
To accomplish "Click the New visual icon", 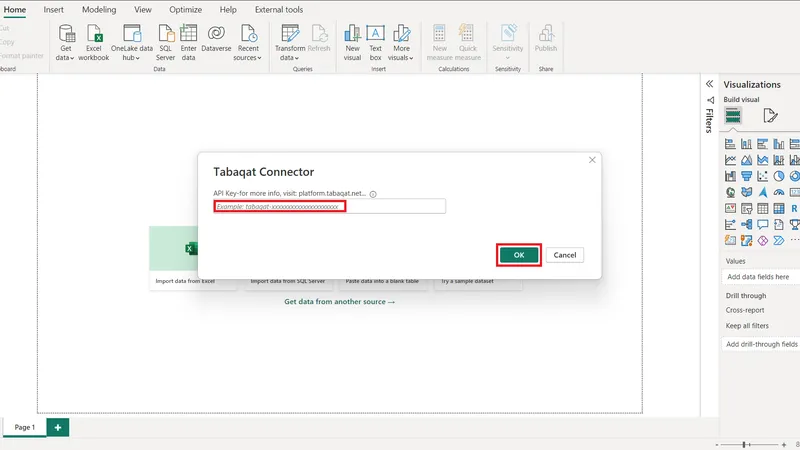I will point(352,34).
